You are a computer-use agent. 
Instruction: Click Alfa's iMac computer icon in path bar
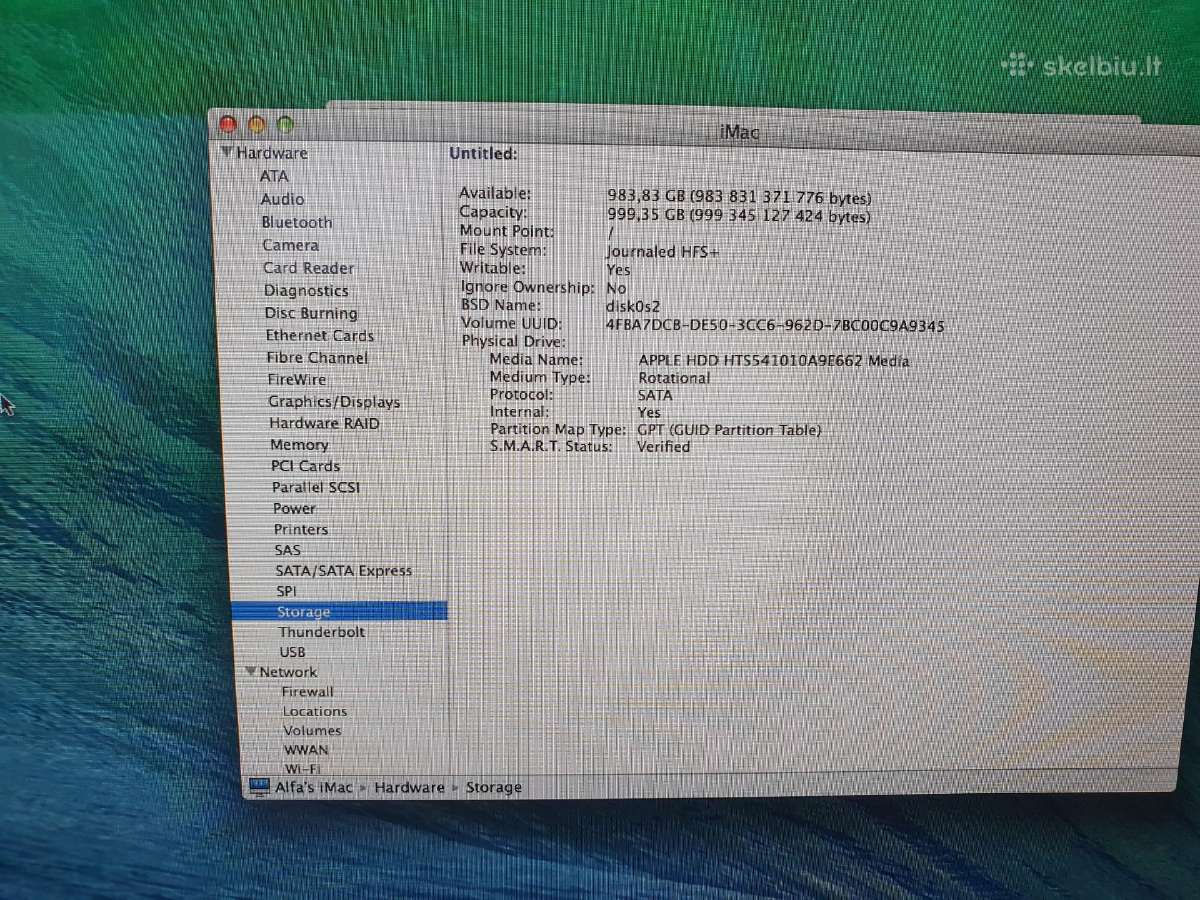[x=259, y=787]
